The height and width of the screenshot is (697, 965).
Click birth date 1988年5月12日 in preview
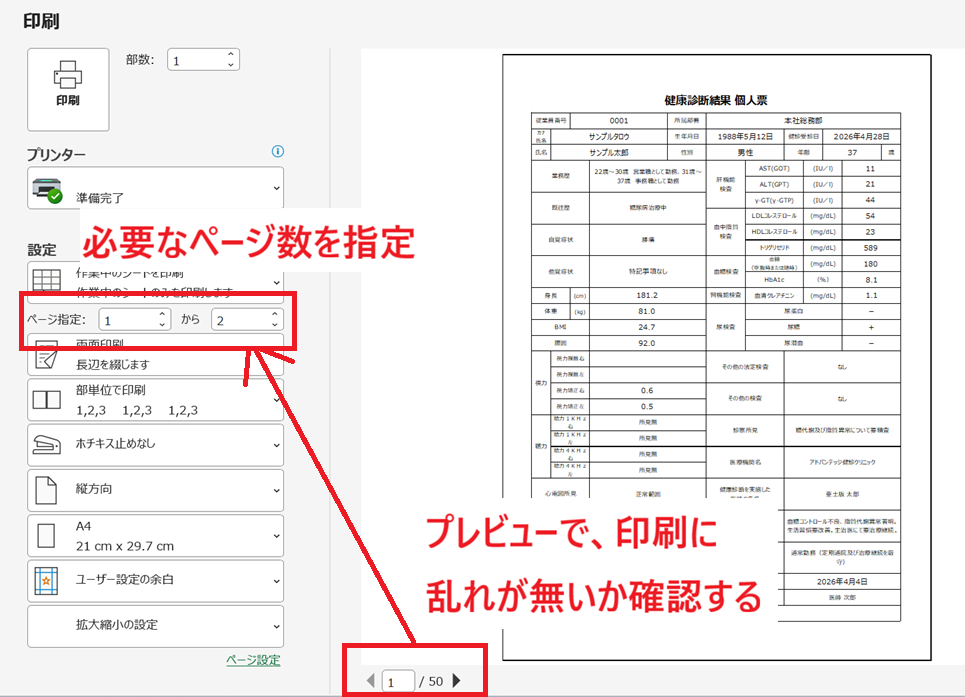(x=745, y=137)
